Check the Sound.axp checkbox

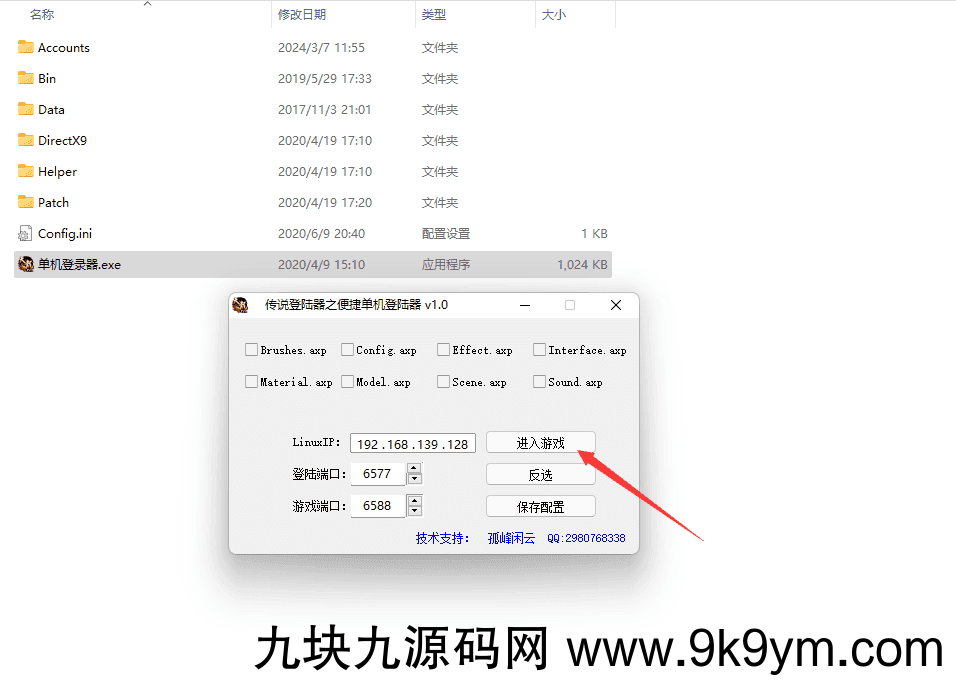point(539,382)
